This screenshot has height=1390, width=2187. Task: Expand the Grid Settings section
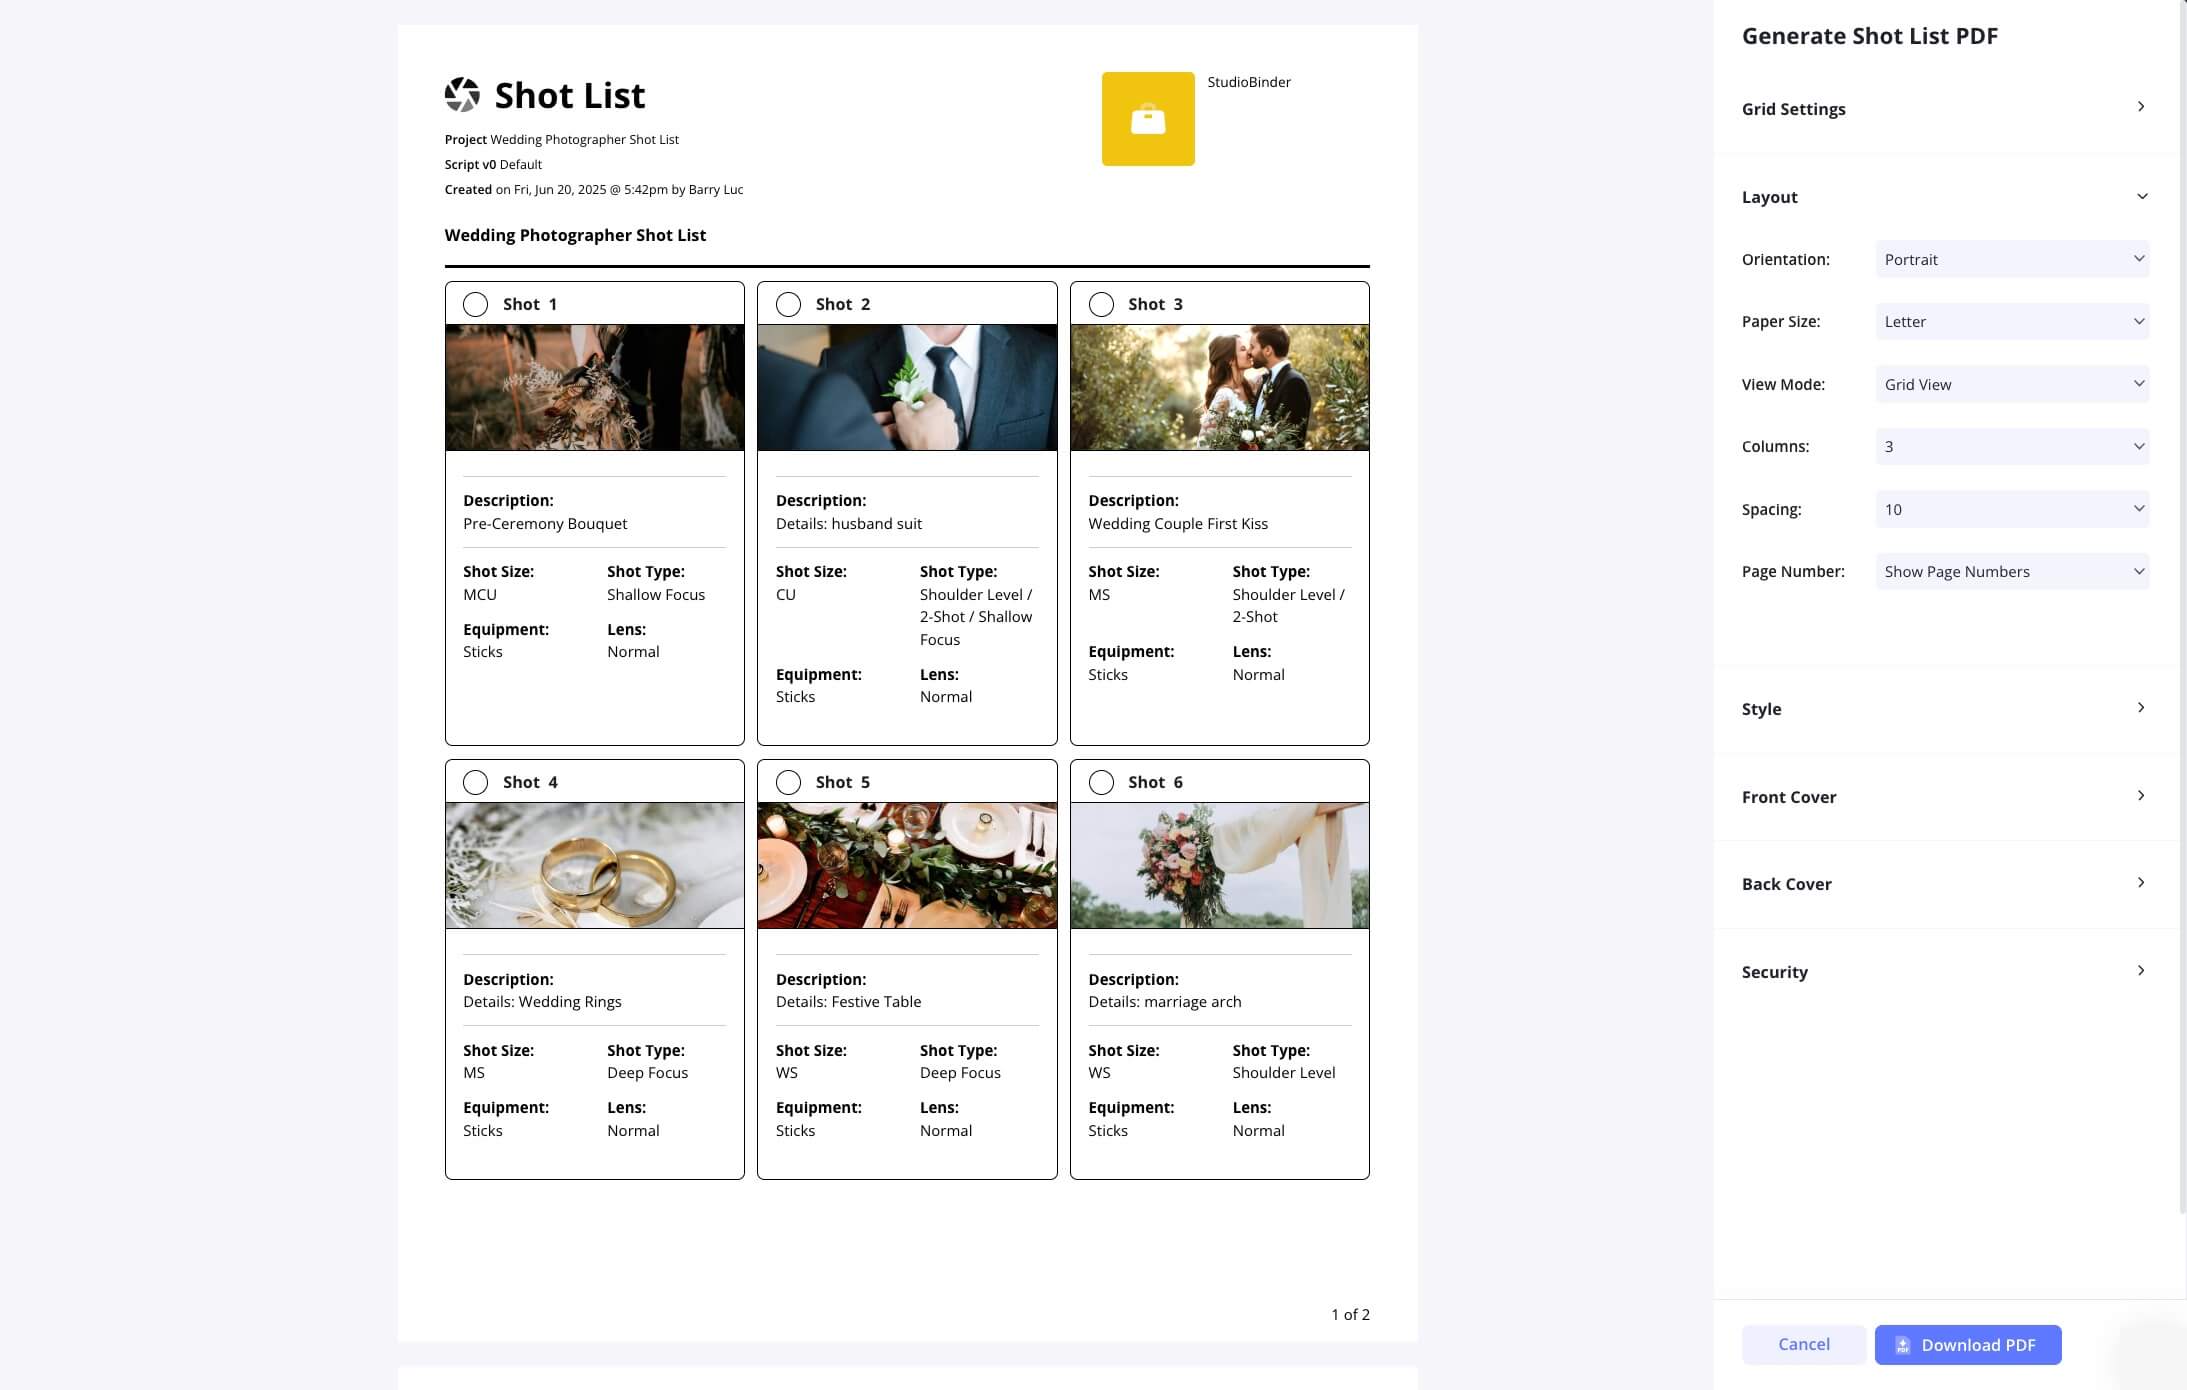pyautogui.click(x=1945, y=108)
